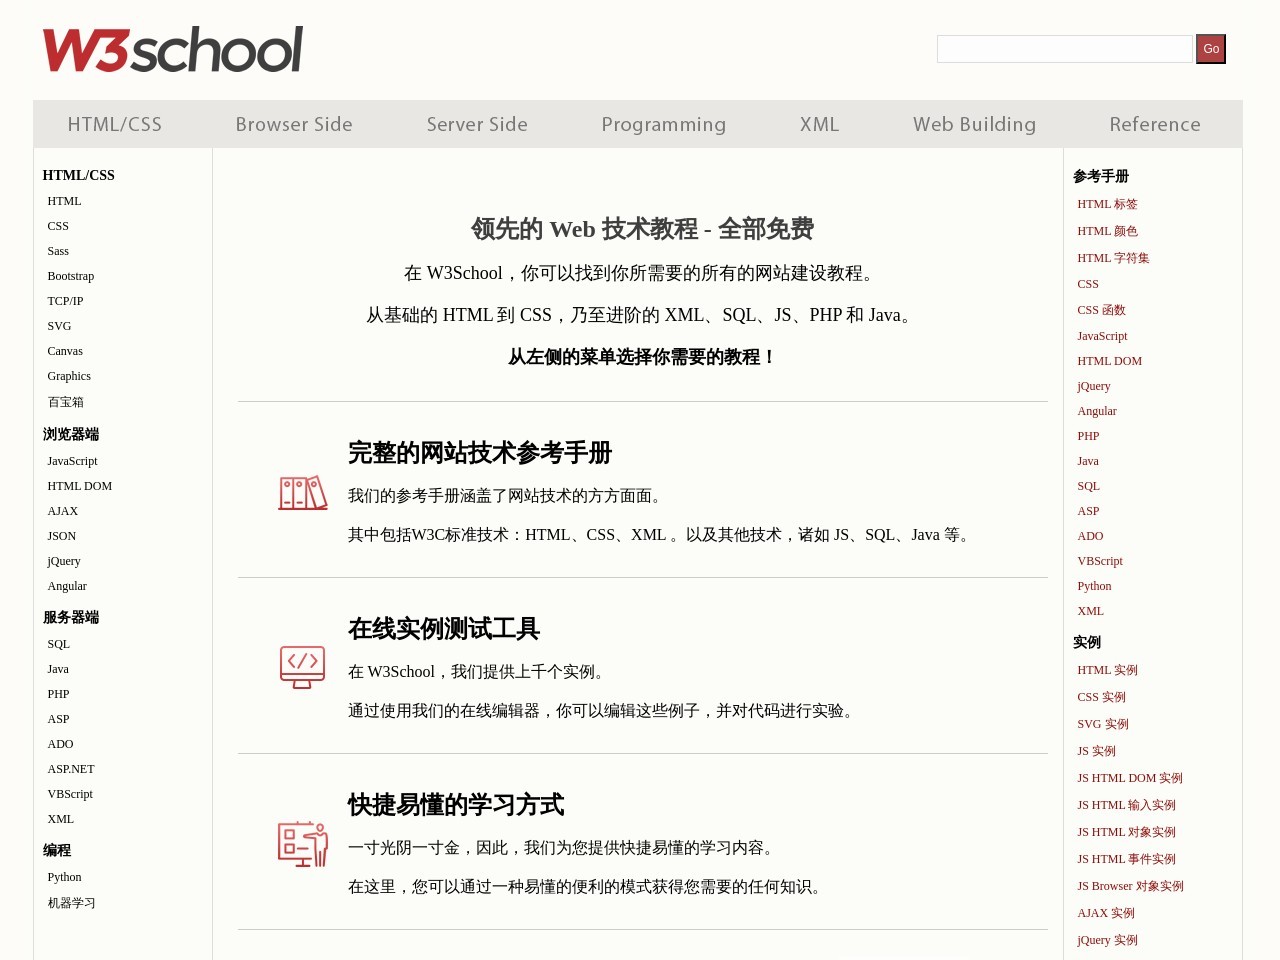Open the HTML 标签 reference link
Viewport: 1280px width, 960px height.
[1107, 204]
